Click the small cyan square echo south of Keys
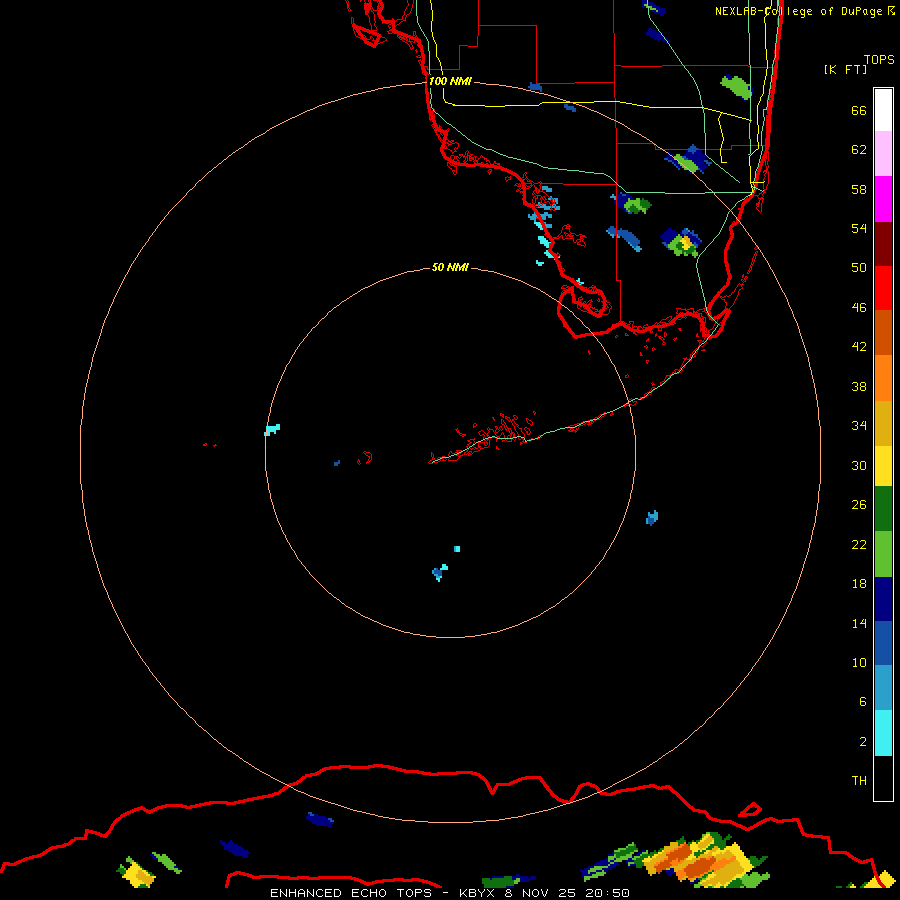900x900 pixels. coord(457,549)
